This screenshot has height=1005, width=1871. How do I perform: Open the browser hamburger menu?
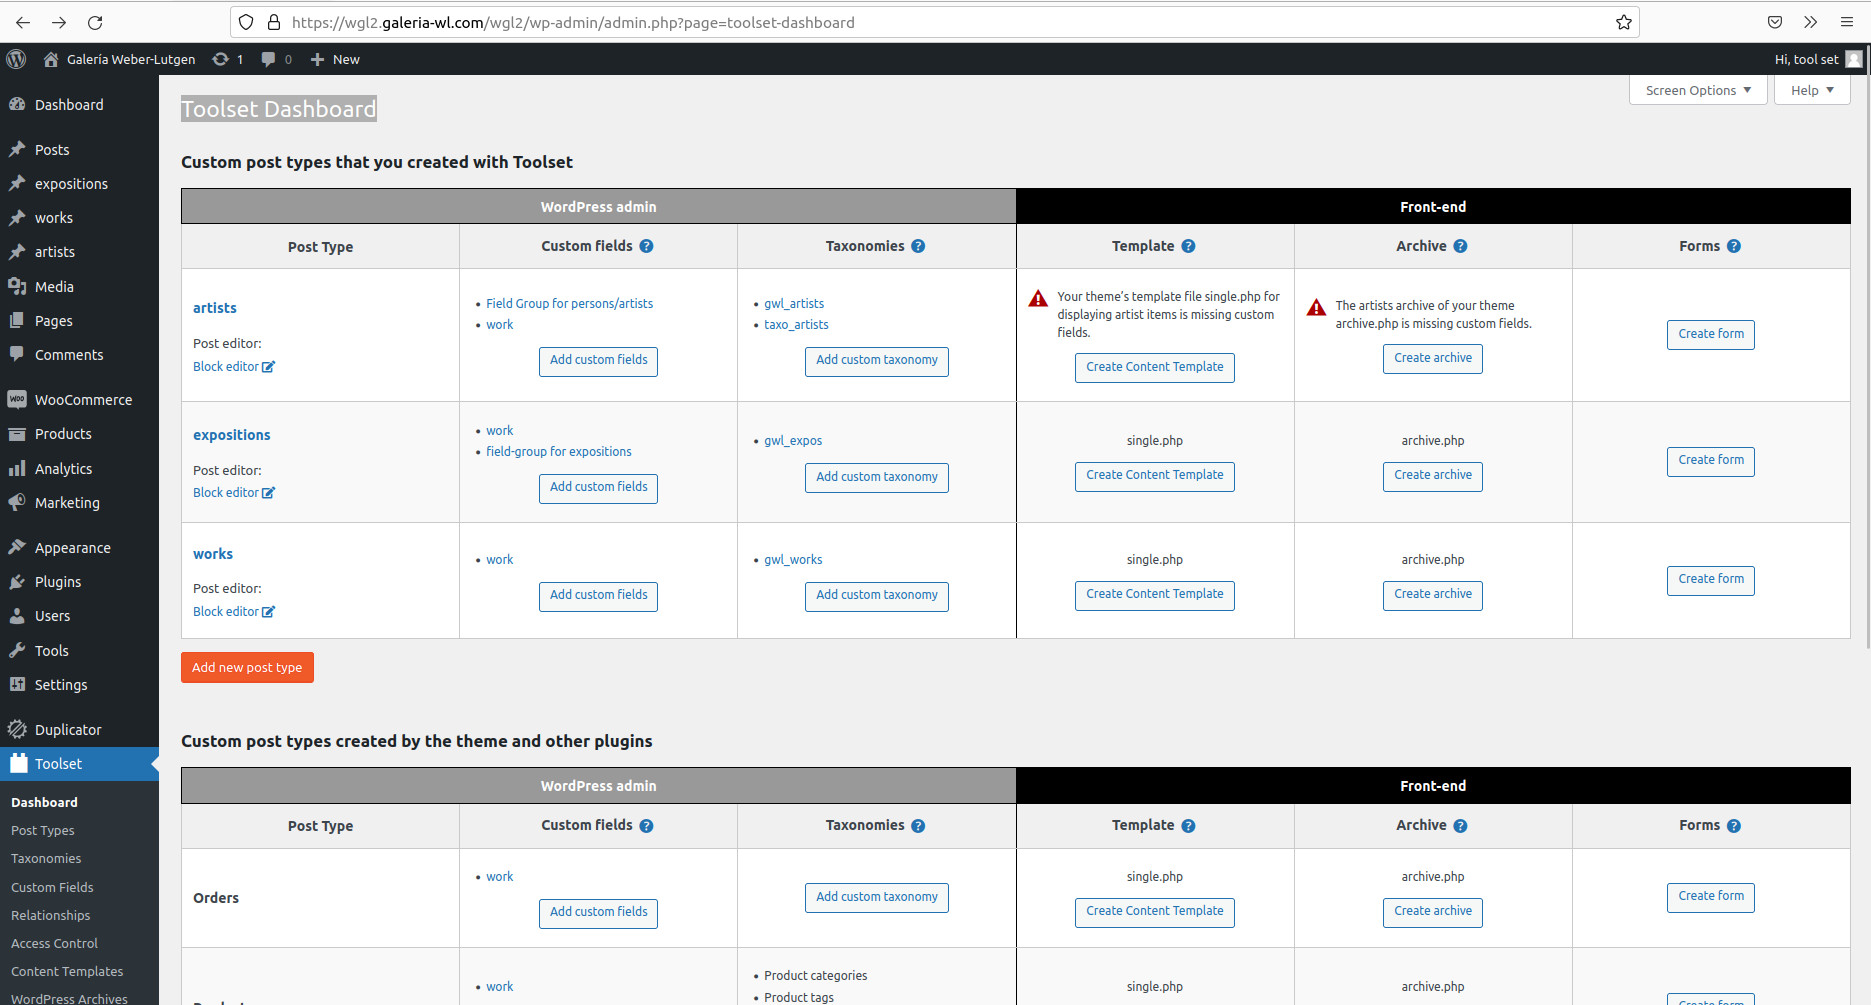[x=1847, y=22]
